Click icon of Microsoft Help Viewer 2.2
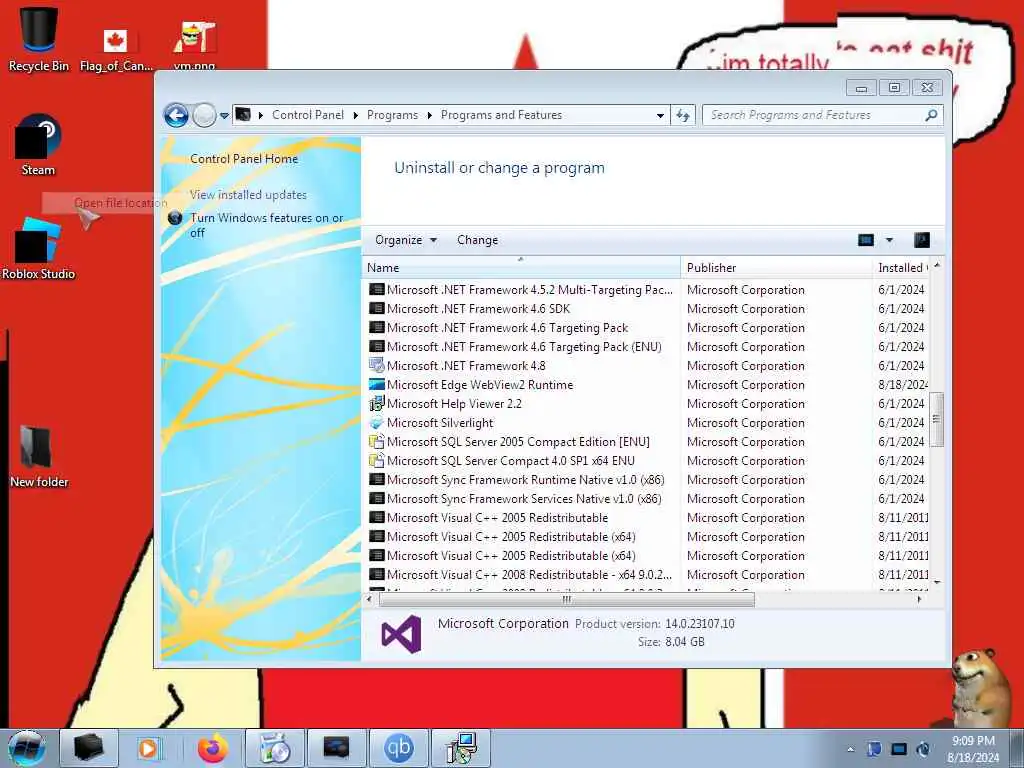 tap(376, 404)
